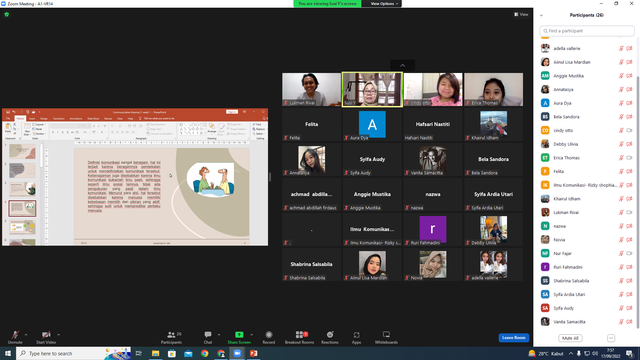Select Ruri Fahmadini's purple avatar tile
The image size is (640, 360).
[433, 229]
